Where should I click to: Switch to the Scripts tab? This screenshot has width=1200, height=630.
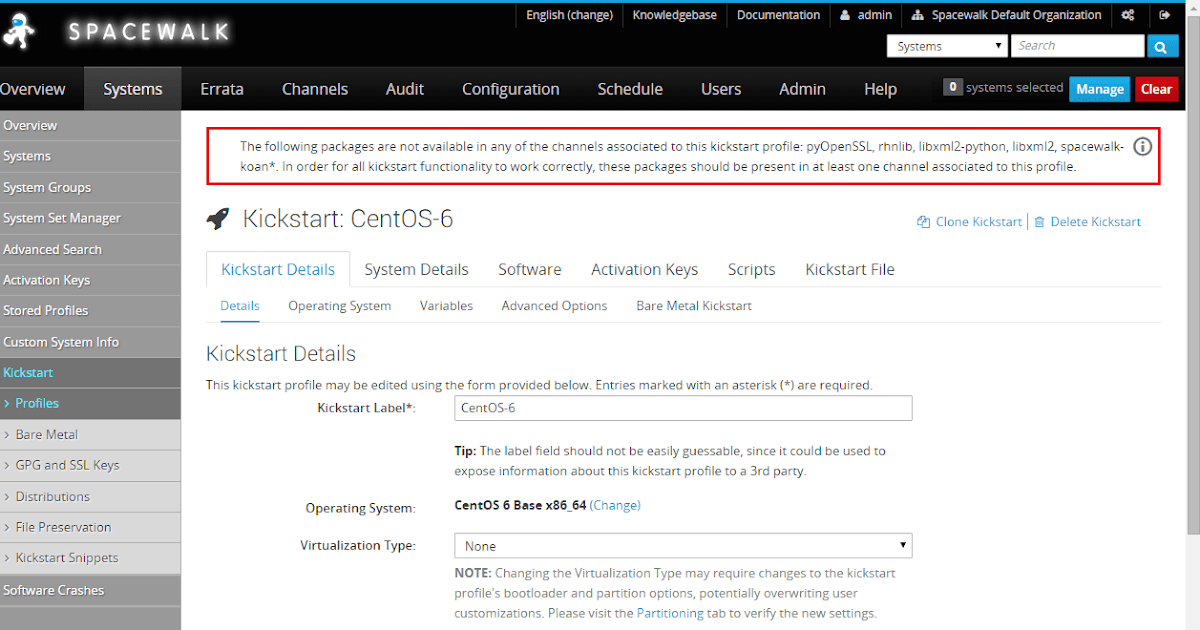coord(752,269)
